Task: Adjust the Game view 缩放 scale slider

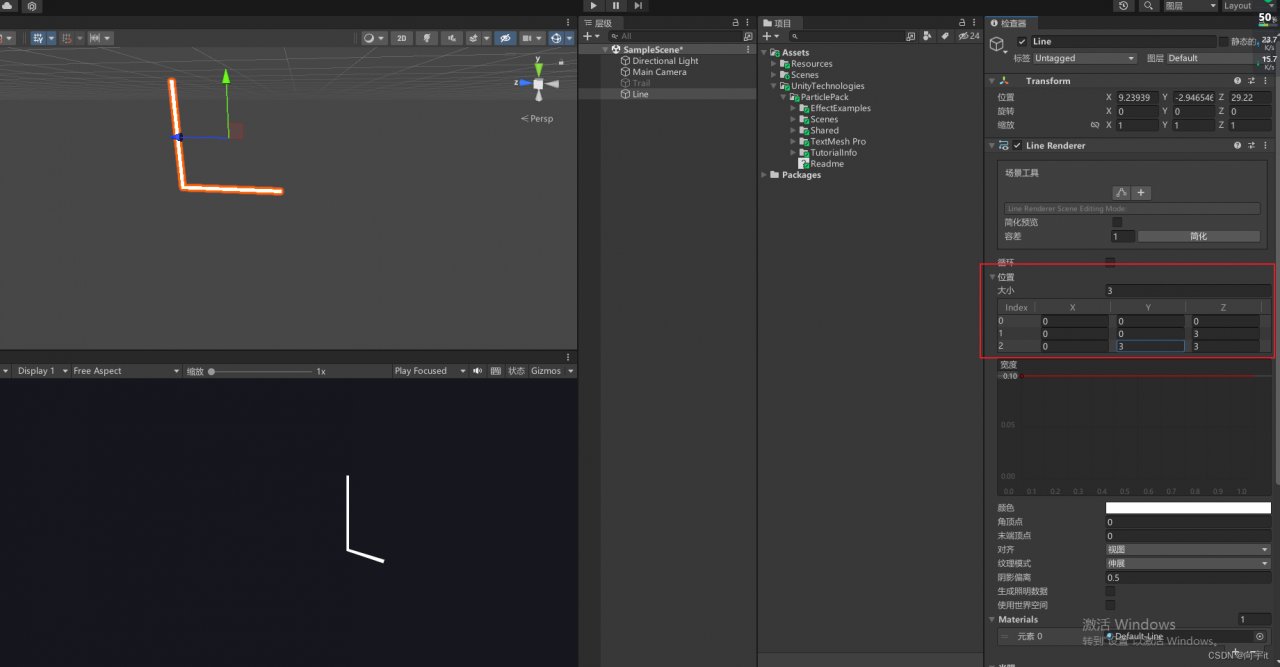Action: [260, 371]
